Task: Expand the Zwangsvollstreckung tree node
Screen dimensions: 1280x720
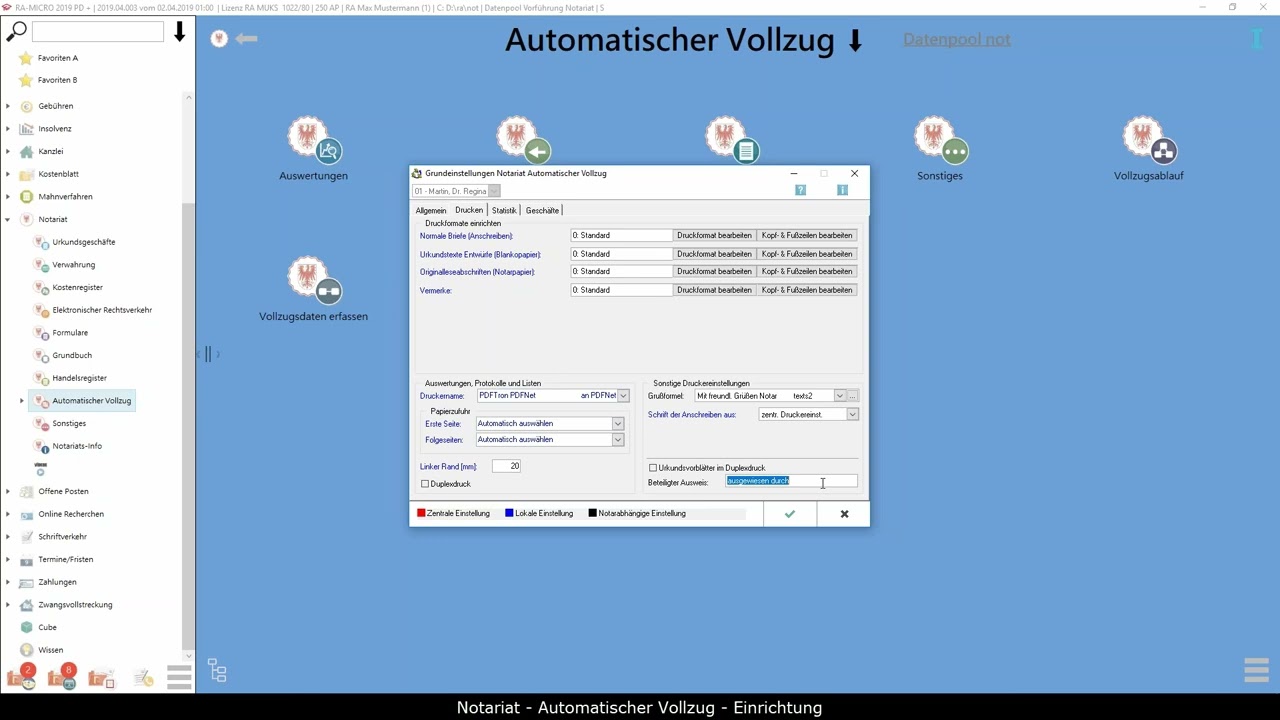Action: (8, 605)
